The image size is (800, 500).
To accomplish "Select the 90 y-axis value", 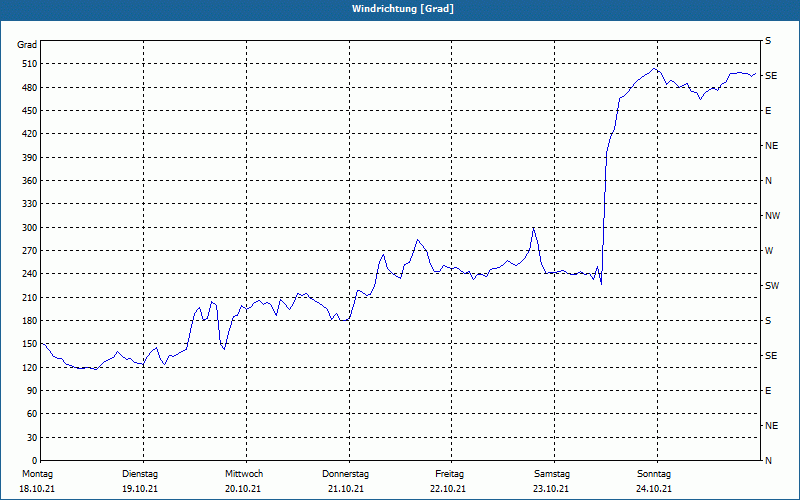I will tap(31, 391).
